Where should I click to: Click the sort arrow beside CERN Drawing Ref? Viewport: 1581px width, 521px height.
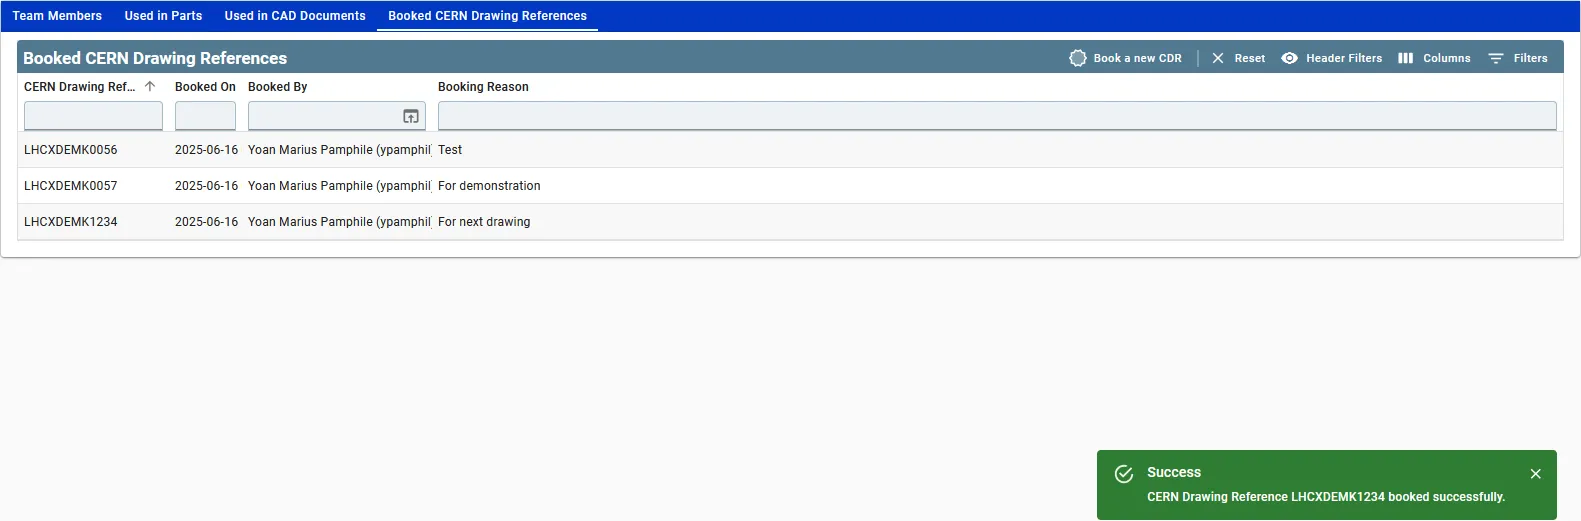pos(150,86)
